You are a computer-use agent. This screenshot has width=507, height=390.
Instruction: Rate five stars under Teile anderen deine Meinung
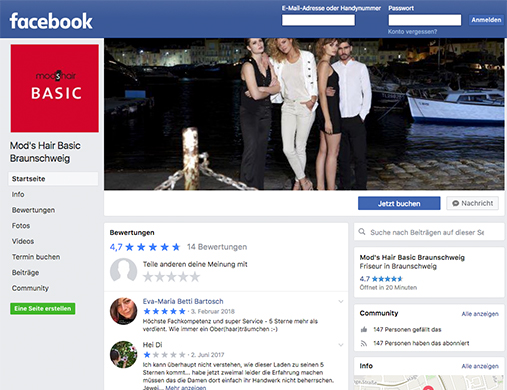[195, 277]
